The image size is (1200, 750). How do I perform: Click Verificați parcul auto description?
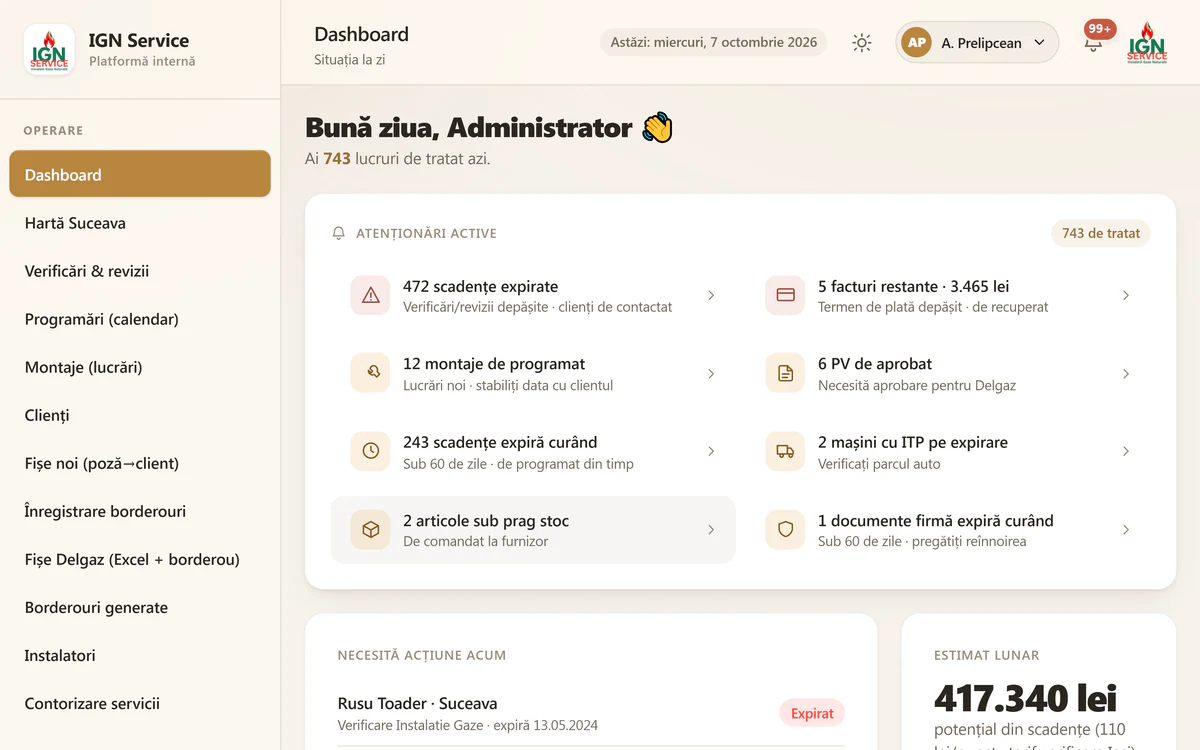point(879,463)
